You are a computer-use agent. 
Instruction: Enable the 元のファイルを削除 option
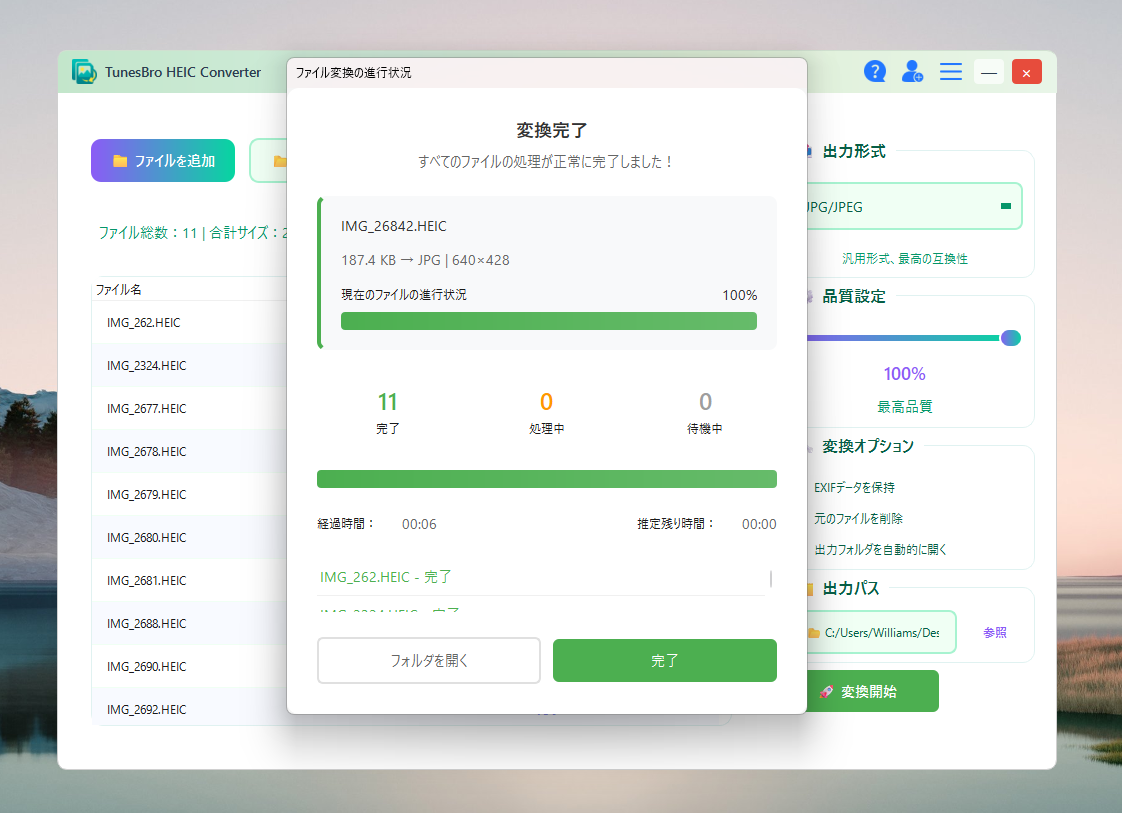[858, 519]
